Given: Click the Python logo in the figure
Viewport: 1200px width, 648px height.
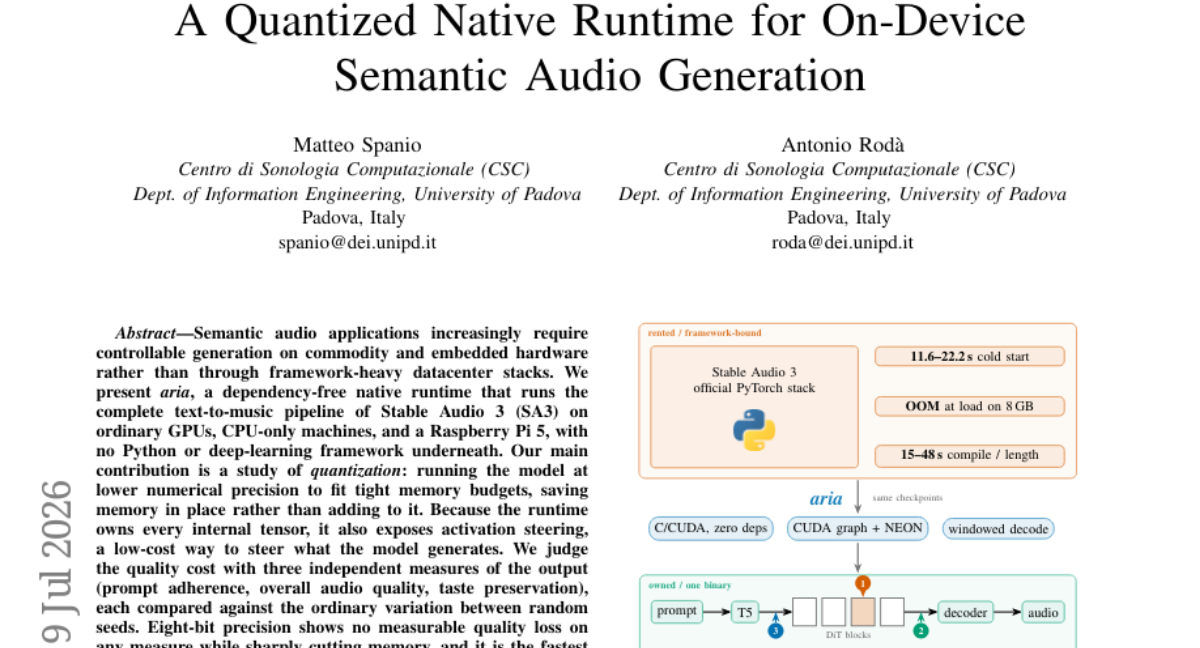Looking at the screenshot, I should [754, 431].
